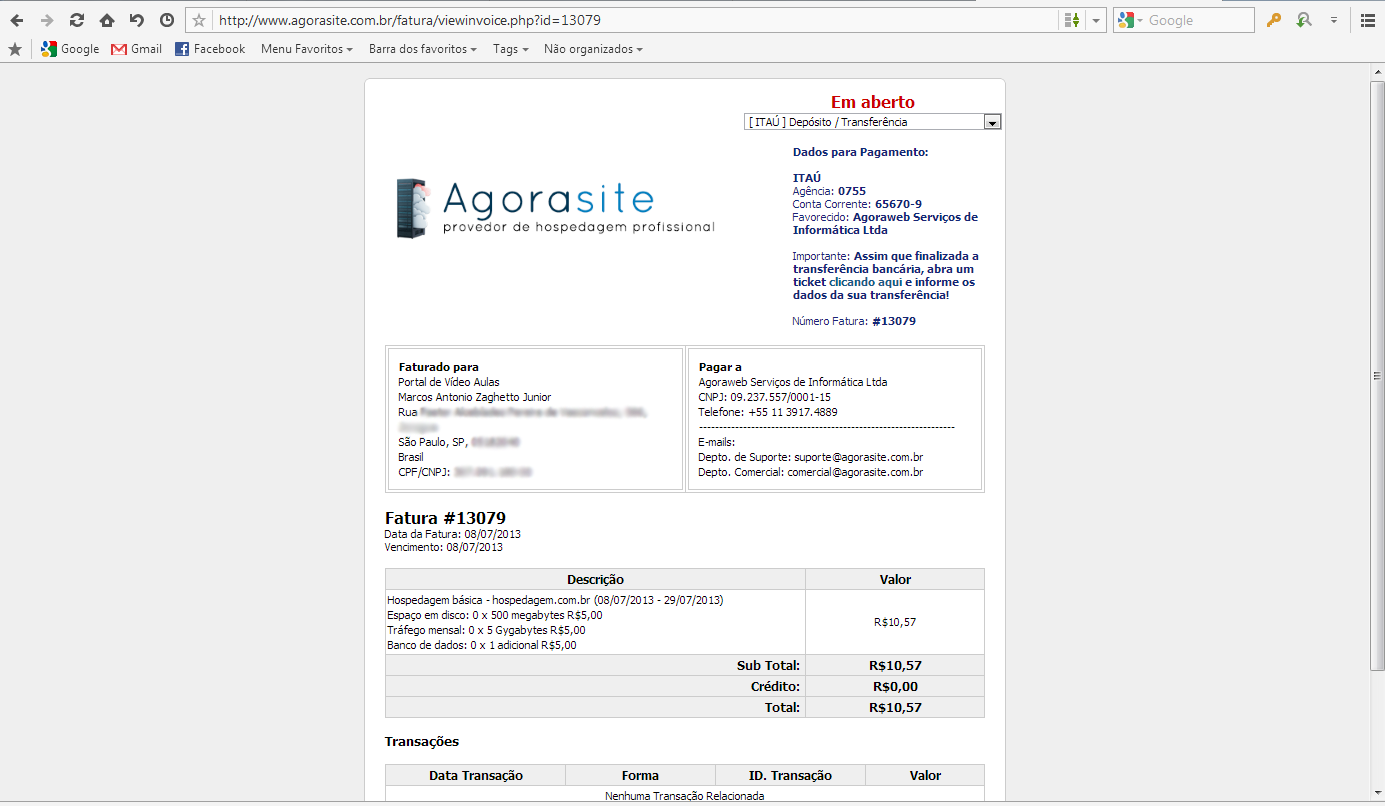Expand the Tags bookmark folder
The image size is (1385, 806).
510,48
